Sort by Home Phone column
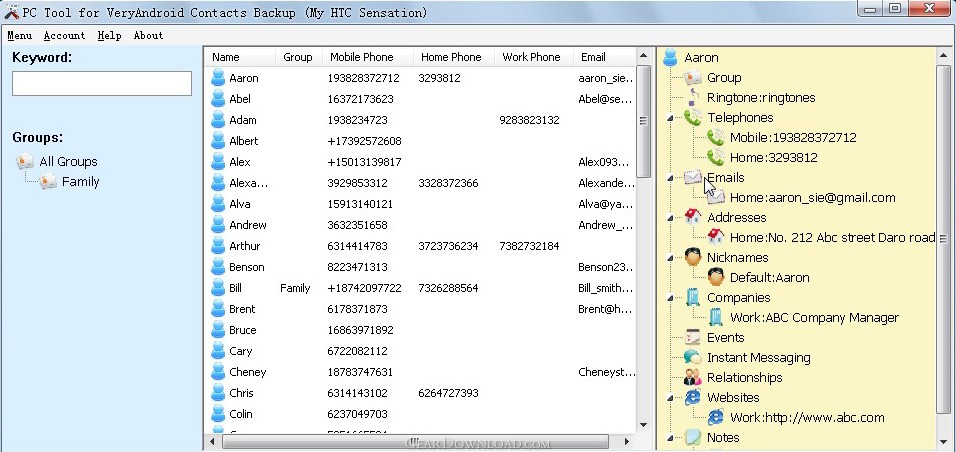The width and height of the screenshot is (956, 452). [x=453, y=57]
